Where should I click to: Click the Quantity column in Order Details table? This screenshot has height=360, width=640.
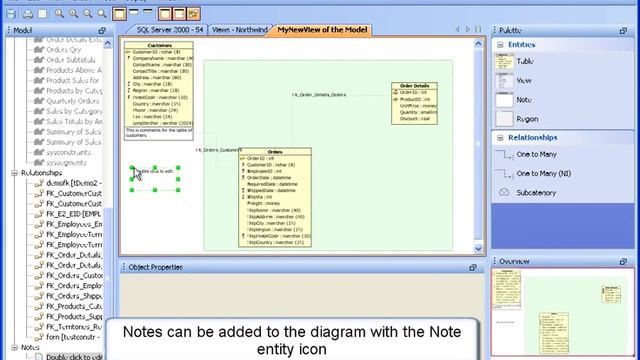pos(417,112)
